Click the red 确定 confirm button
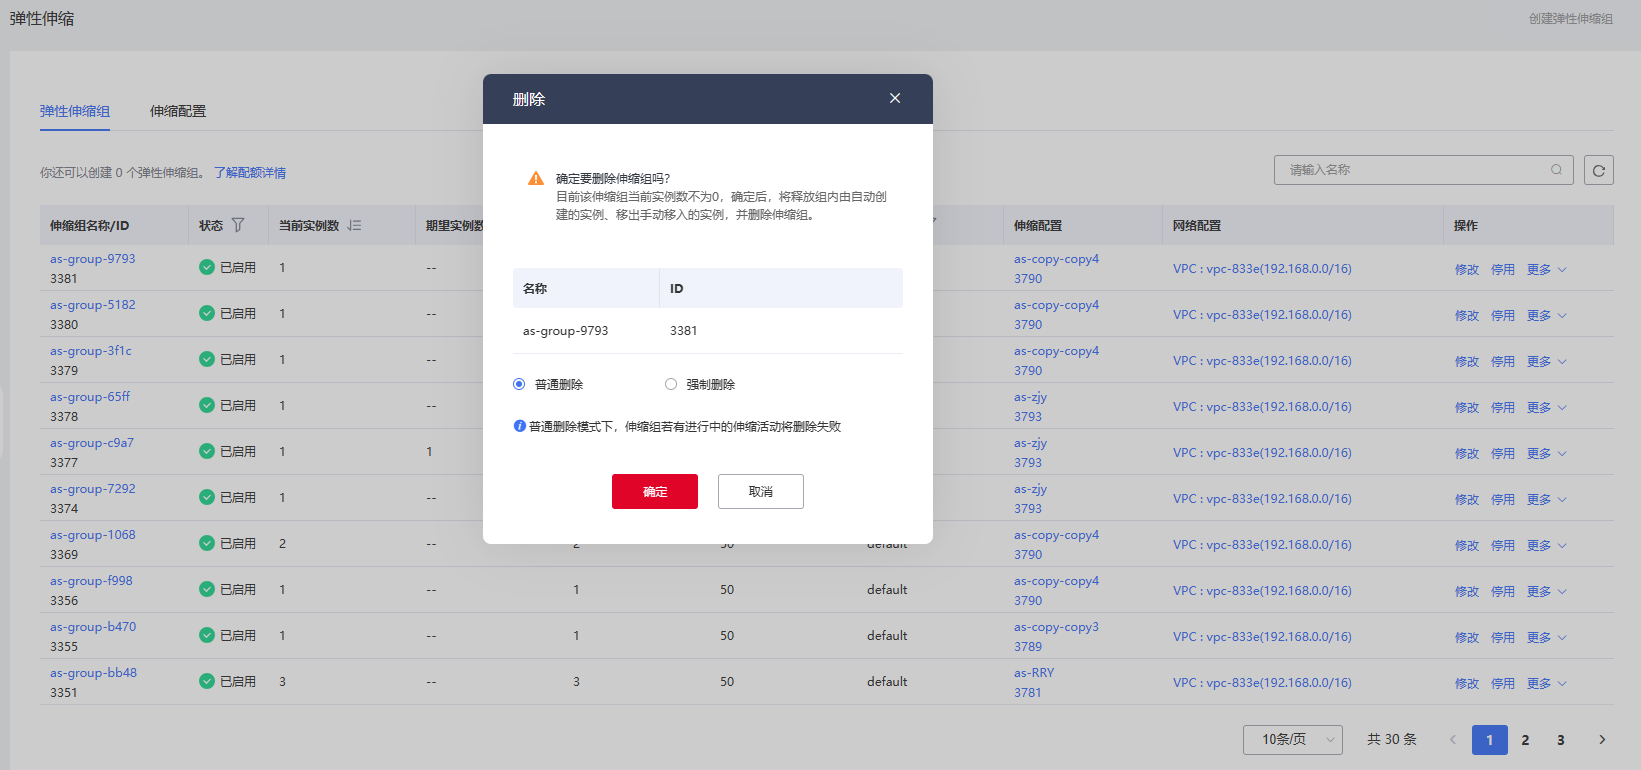Screen dimensions: 1641x770 (x=655, y=491)
